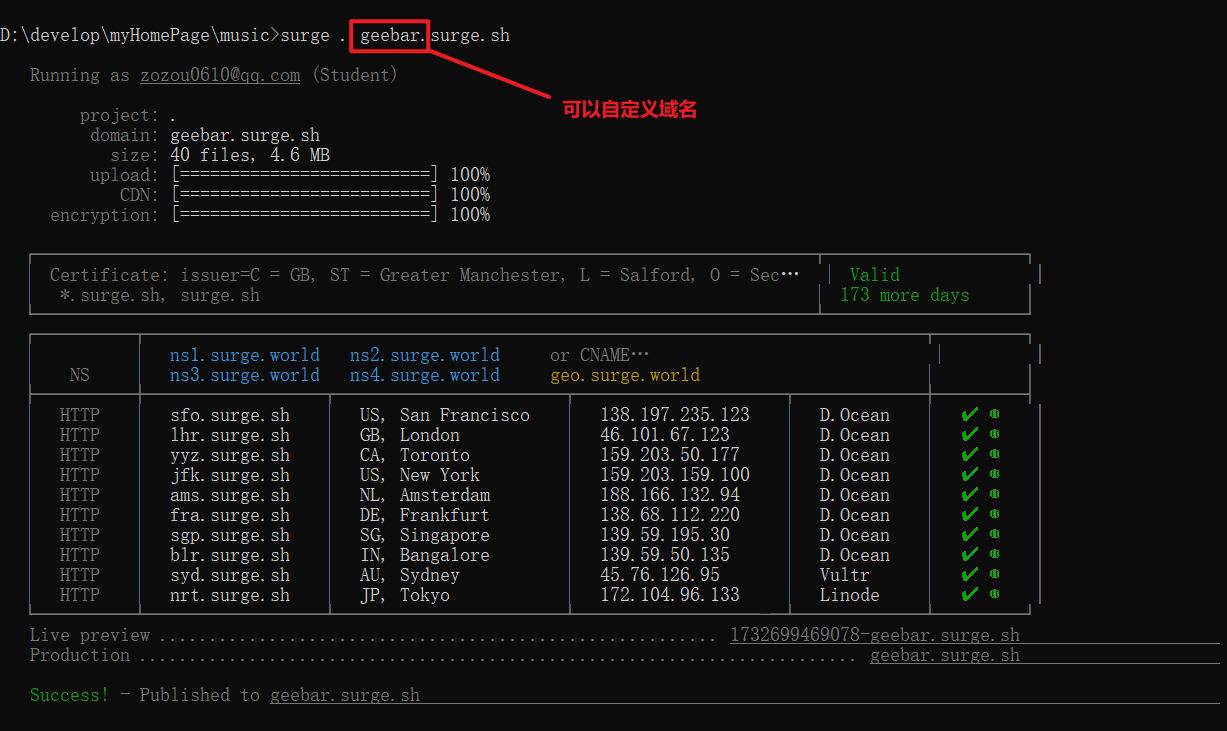The width and height of the screenshot is (1227, 731).
Task: Click the sgp.surge.sh host entry
Action: (230, 535)
